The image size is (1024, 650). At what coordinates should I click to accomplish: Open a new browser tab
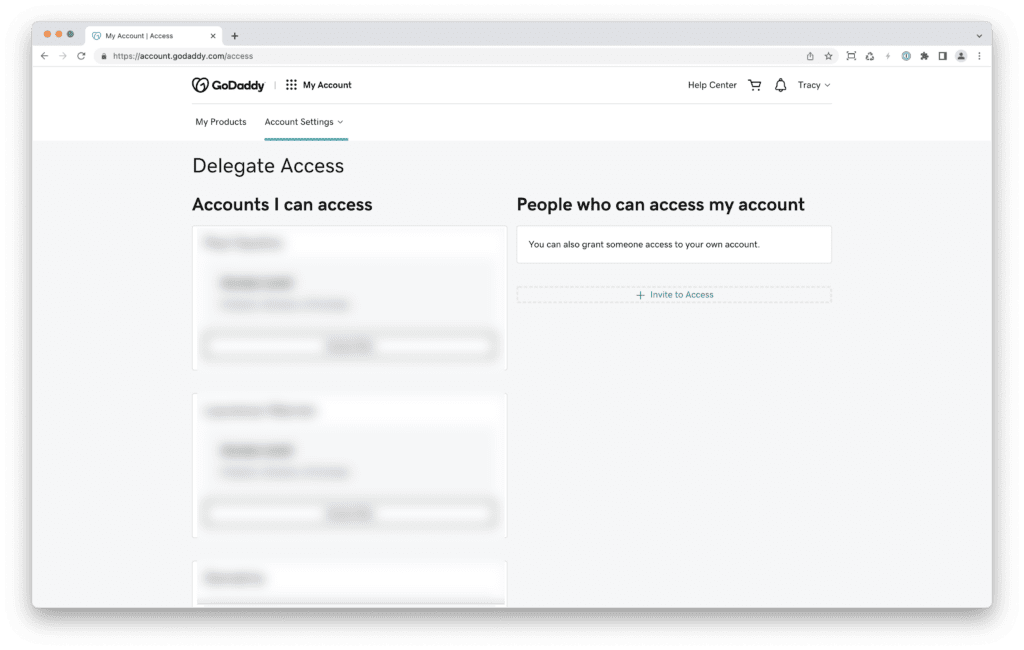(234, 36)
